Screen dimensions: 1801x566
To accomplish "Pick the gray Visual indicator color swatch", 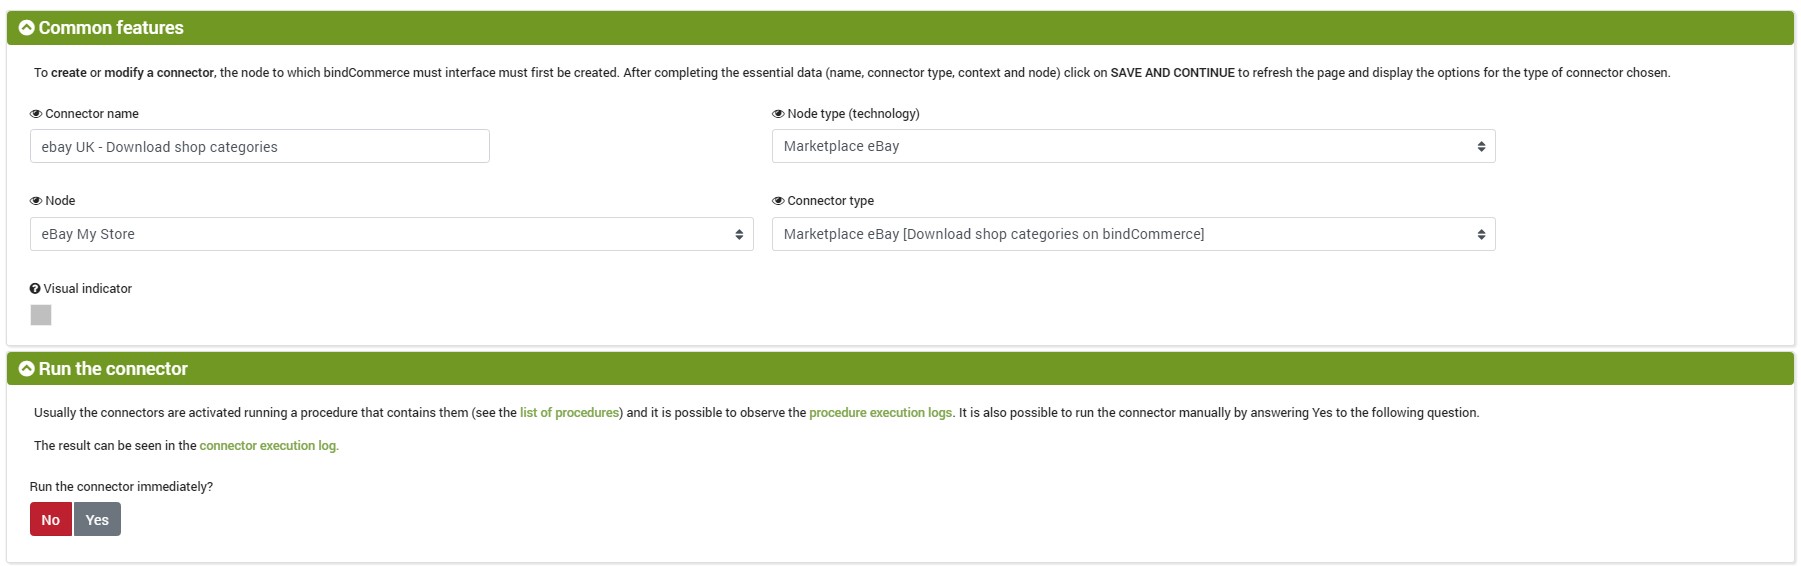I will pos(41,315).
